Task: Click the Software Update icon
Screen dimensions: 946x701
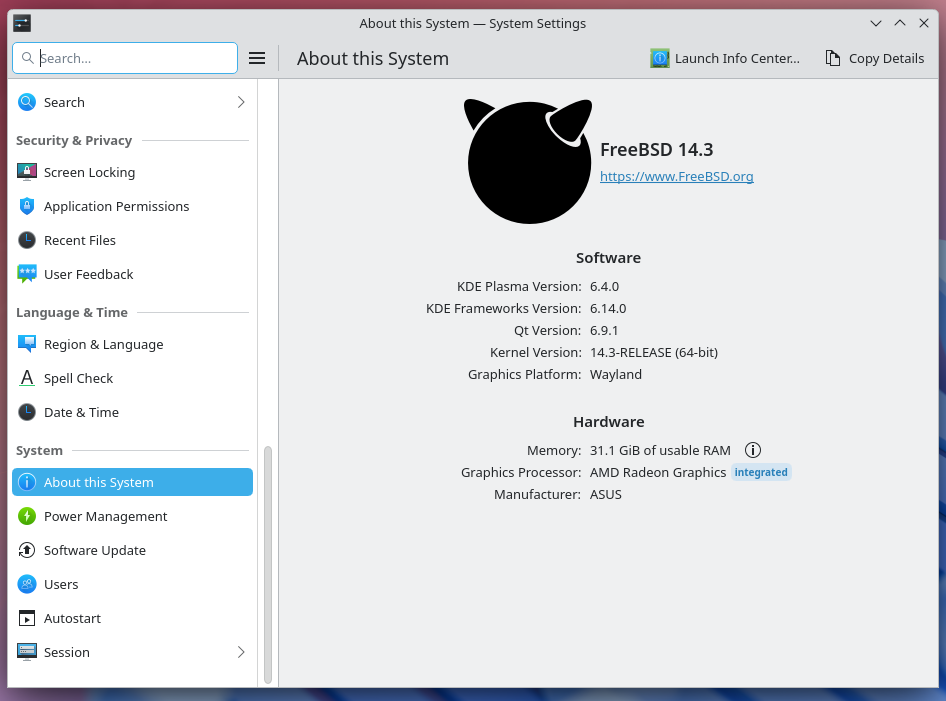Action: 27,550
